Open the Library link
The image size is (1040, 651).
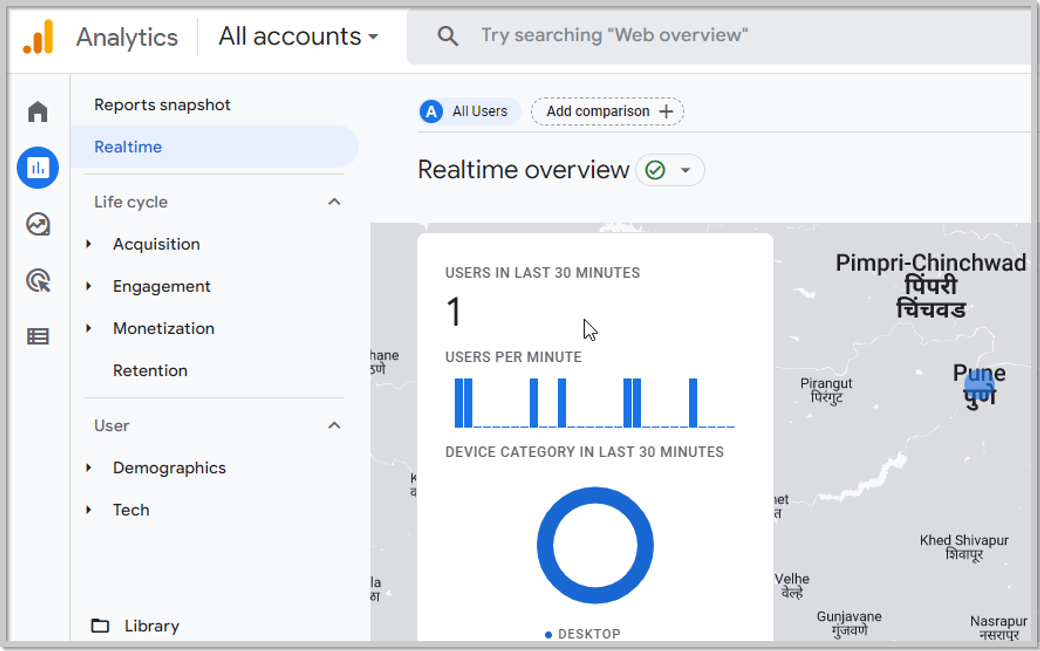coord(152,626)
